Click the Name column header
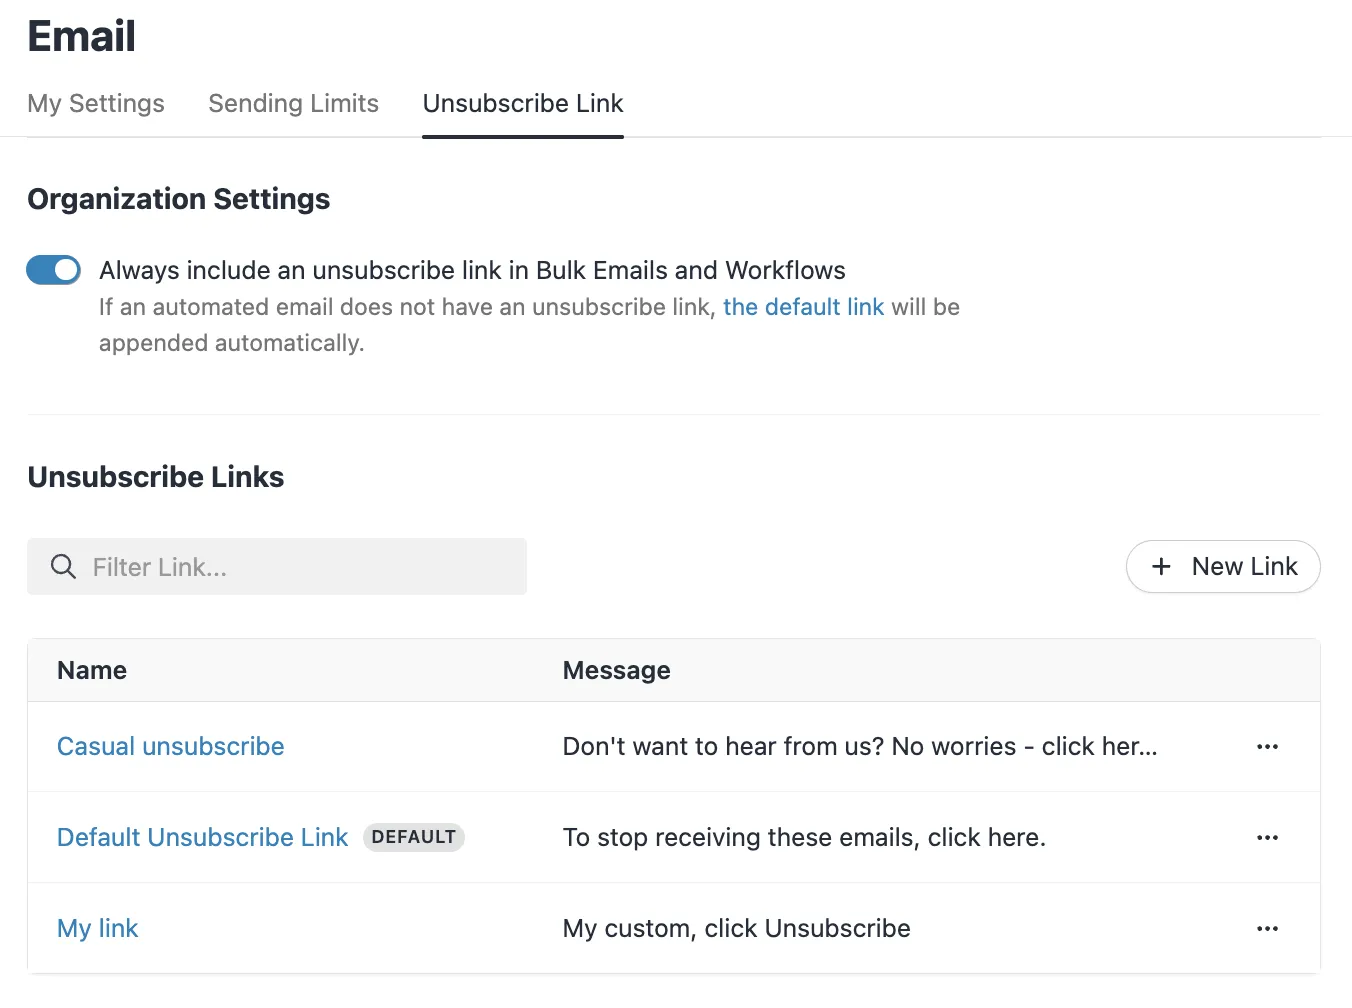The image size is (1352, 1008). coord(92,670)
